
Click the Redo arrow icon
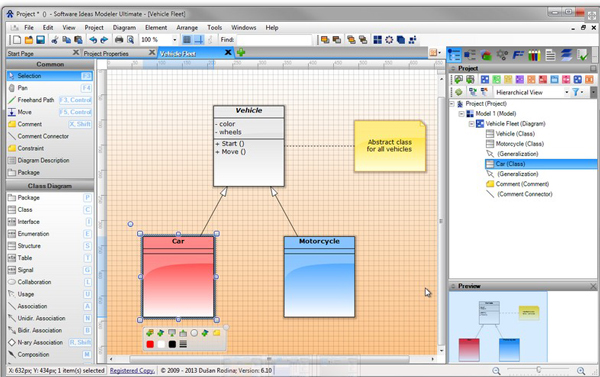(104, 39)
